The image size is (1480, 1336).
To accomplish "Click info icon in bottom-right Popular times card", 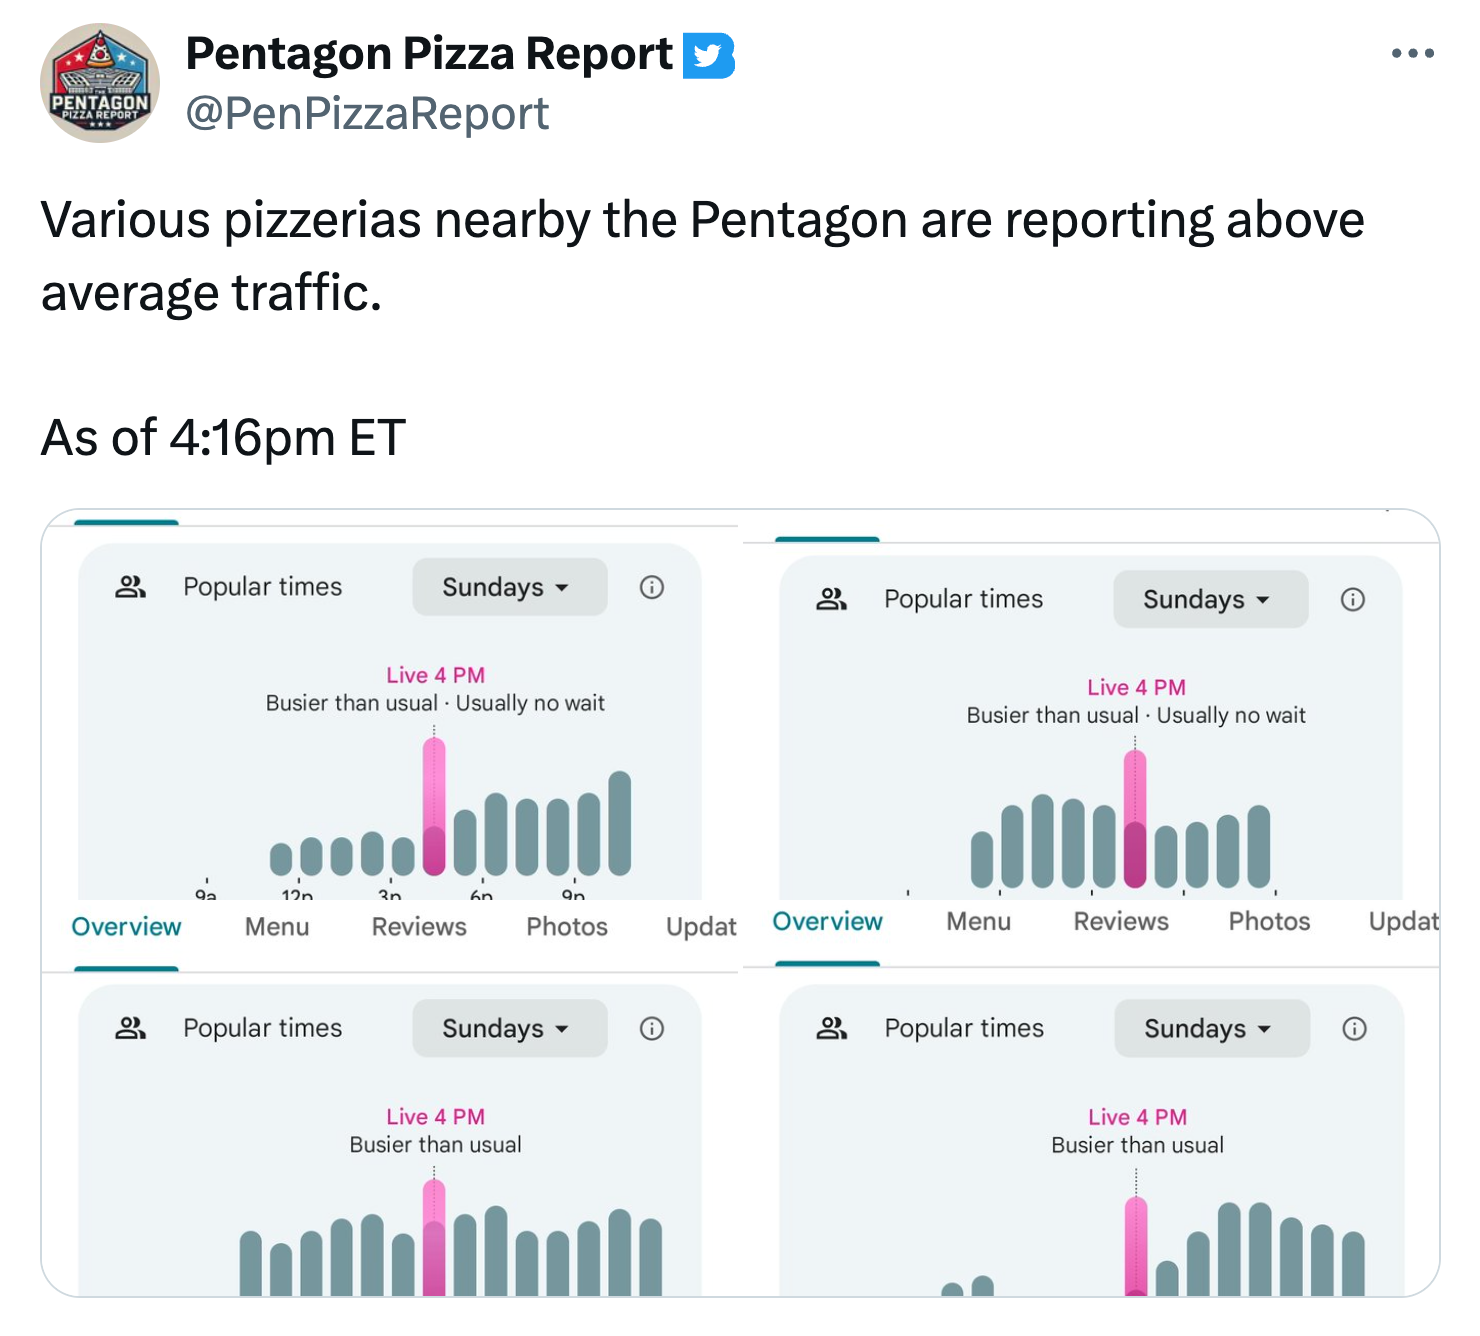I will 1354,1028.
